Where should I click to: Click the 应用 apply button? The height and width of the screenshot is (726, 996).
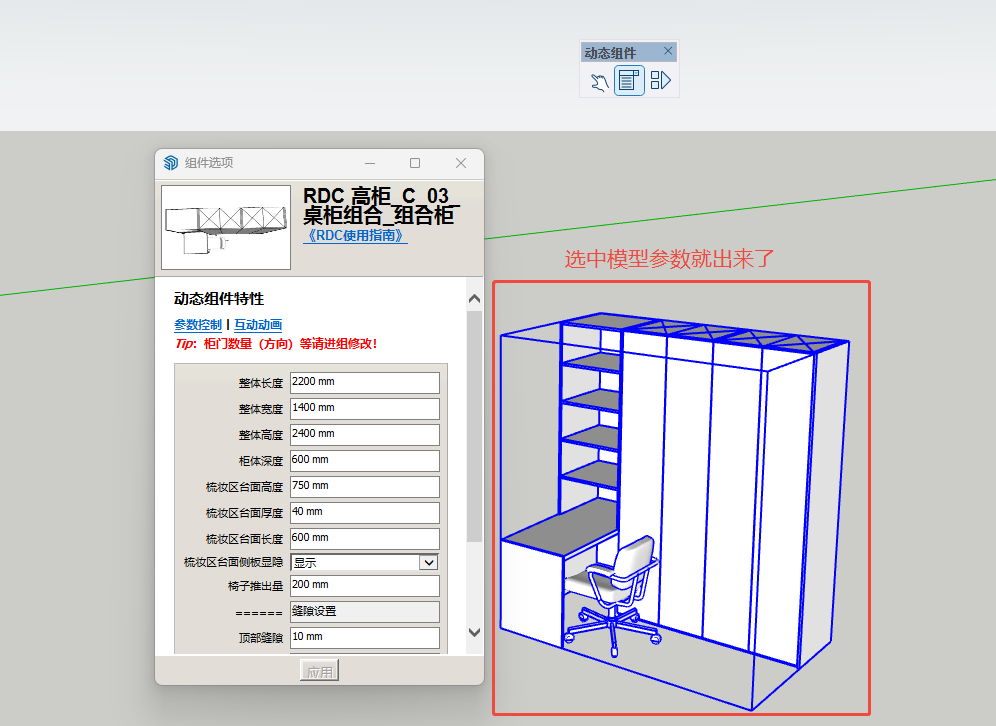(320, 671)
